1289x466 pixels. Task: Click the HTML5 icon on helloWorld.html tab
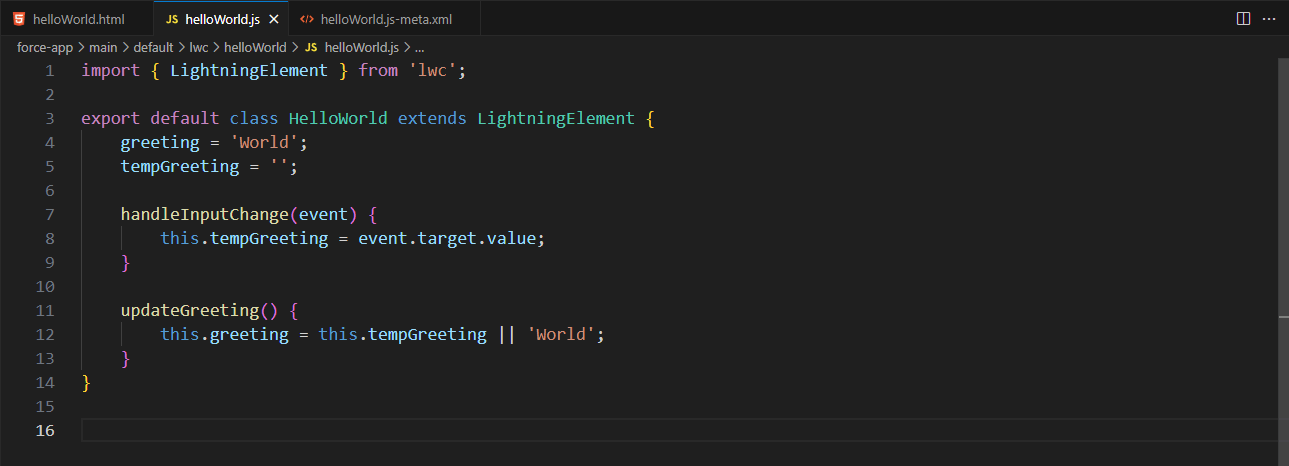click(19, 19)
